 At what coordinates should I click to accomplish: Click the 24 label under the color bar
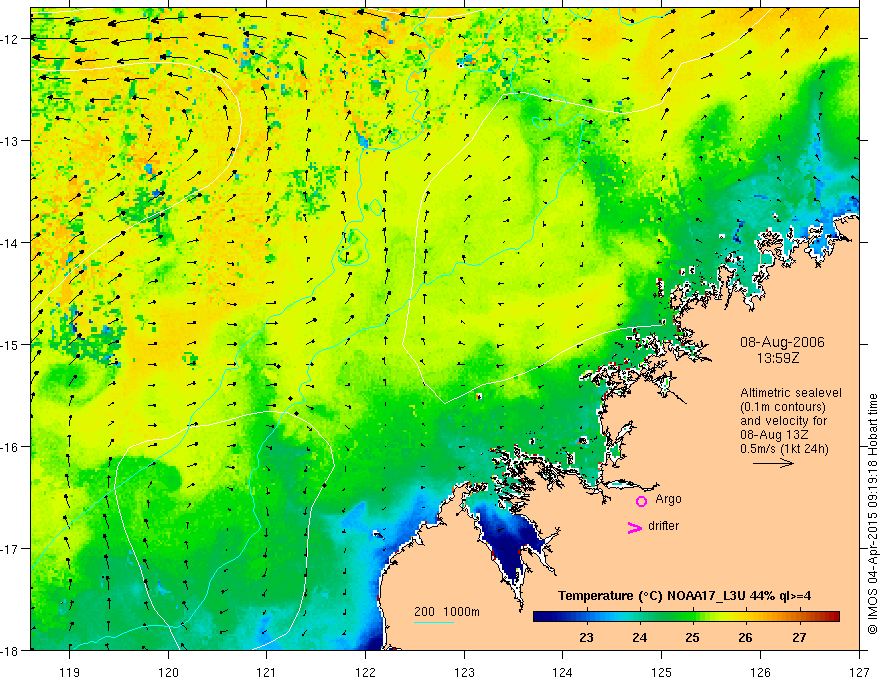coord(639,638)
